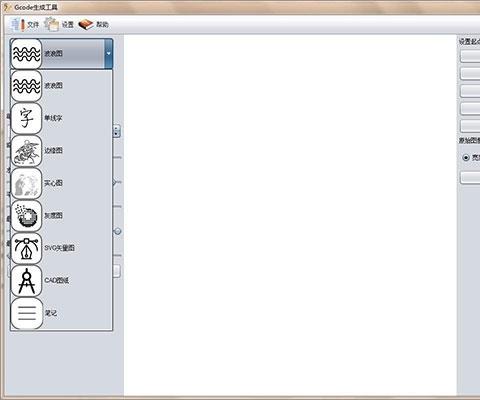The height and width of the screenshot is (400, 480).
Task: Select the 波浪图 wave option in dropdown list
Action: pos(62,86)
